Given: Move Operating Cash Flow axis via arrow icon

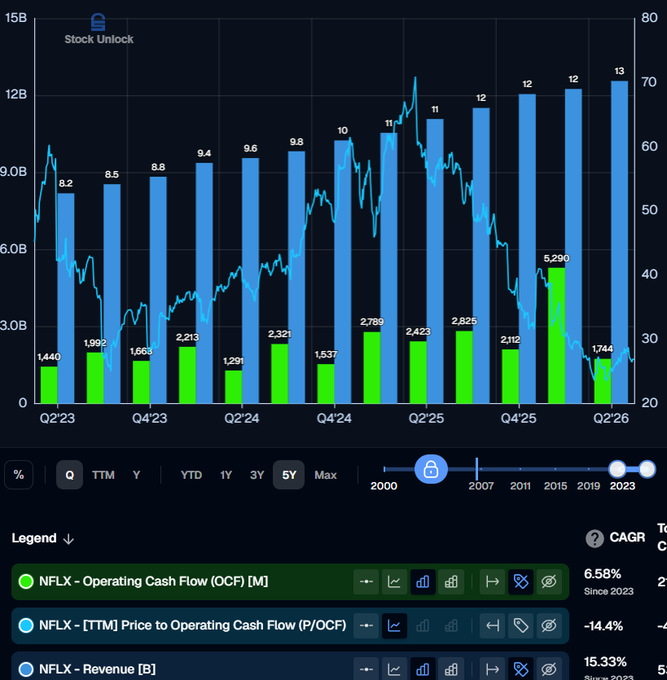Looking at the screenshot, I should point(492,582).
